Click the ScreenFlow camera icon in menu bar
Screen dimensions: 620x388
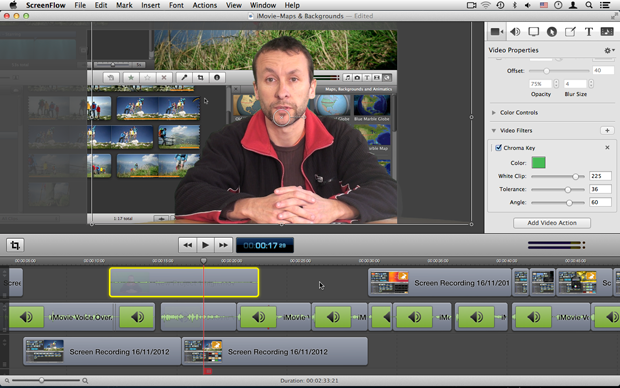[471, 5]
